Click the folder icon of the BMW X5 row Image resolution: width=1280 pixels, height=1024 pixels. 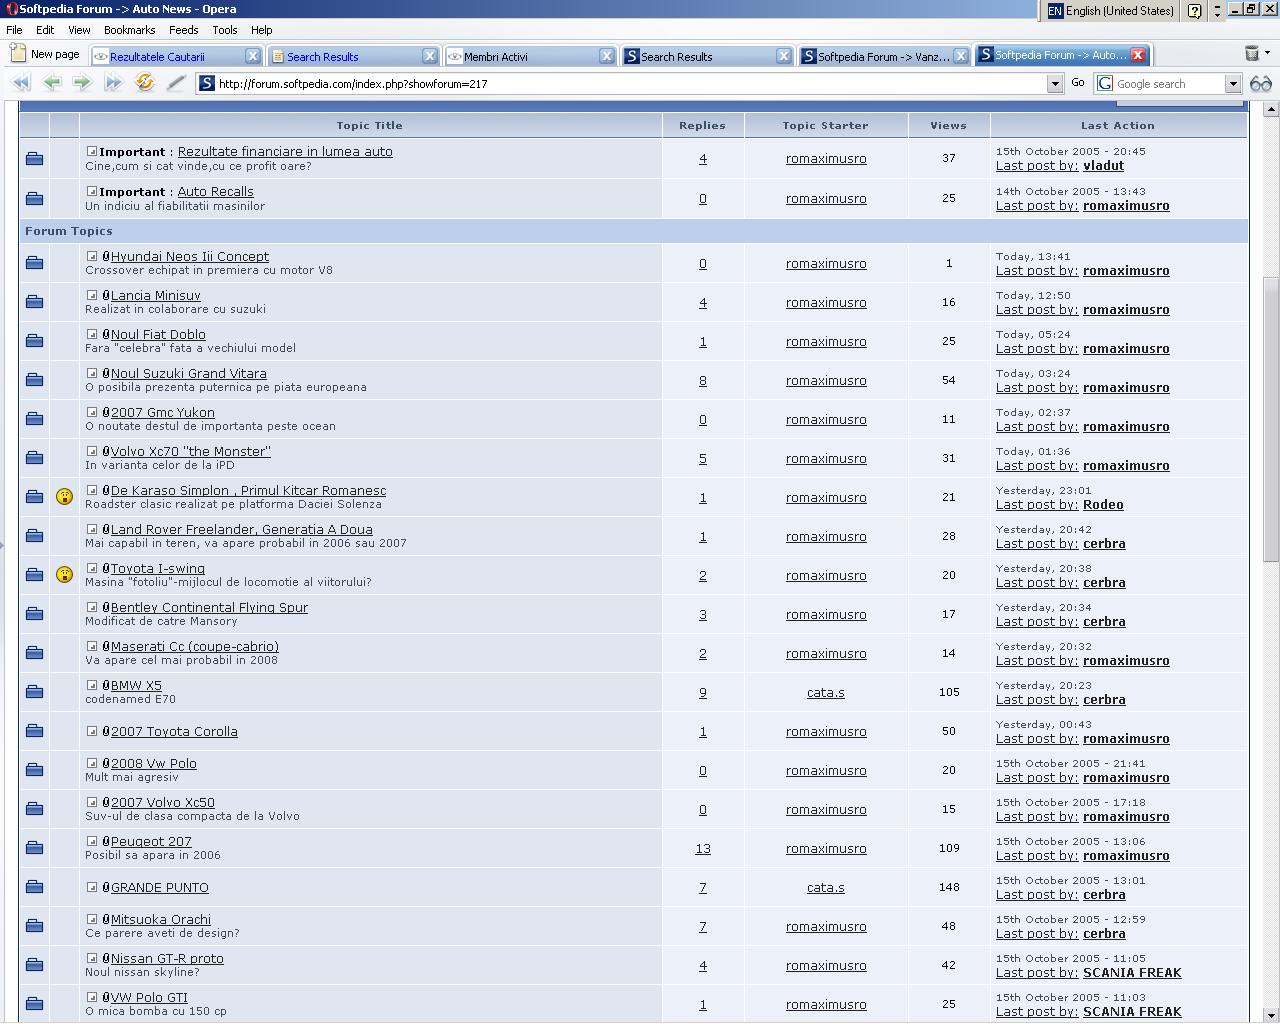(x=34, y=692)
